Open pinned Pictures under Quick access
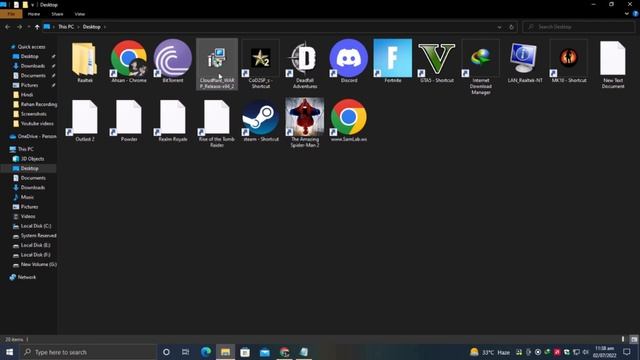 tap(29, 85)
